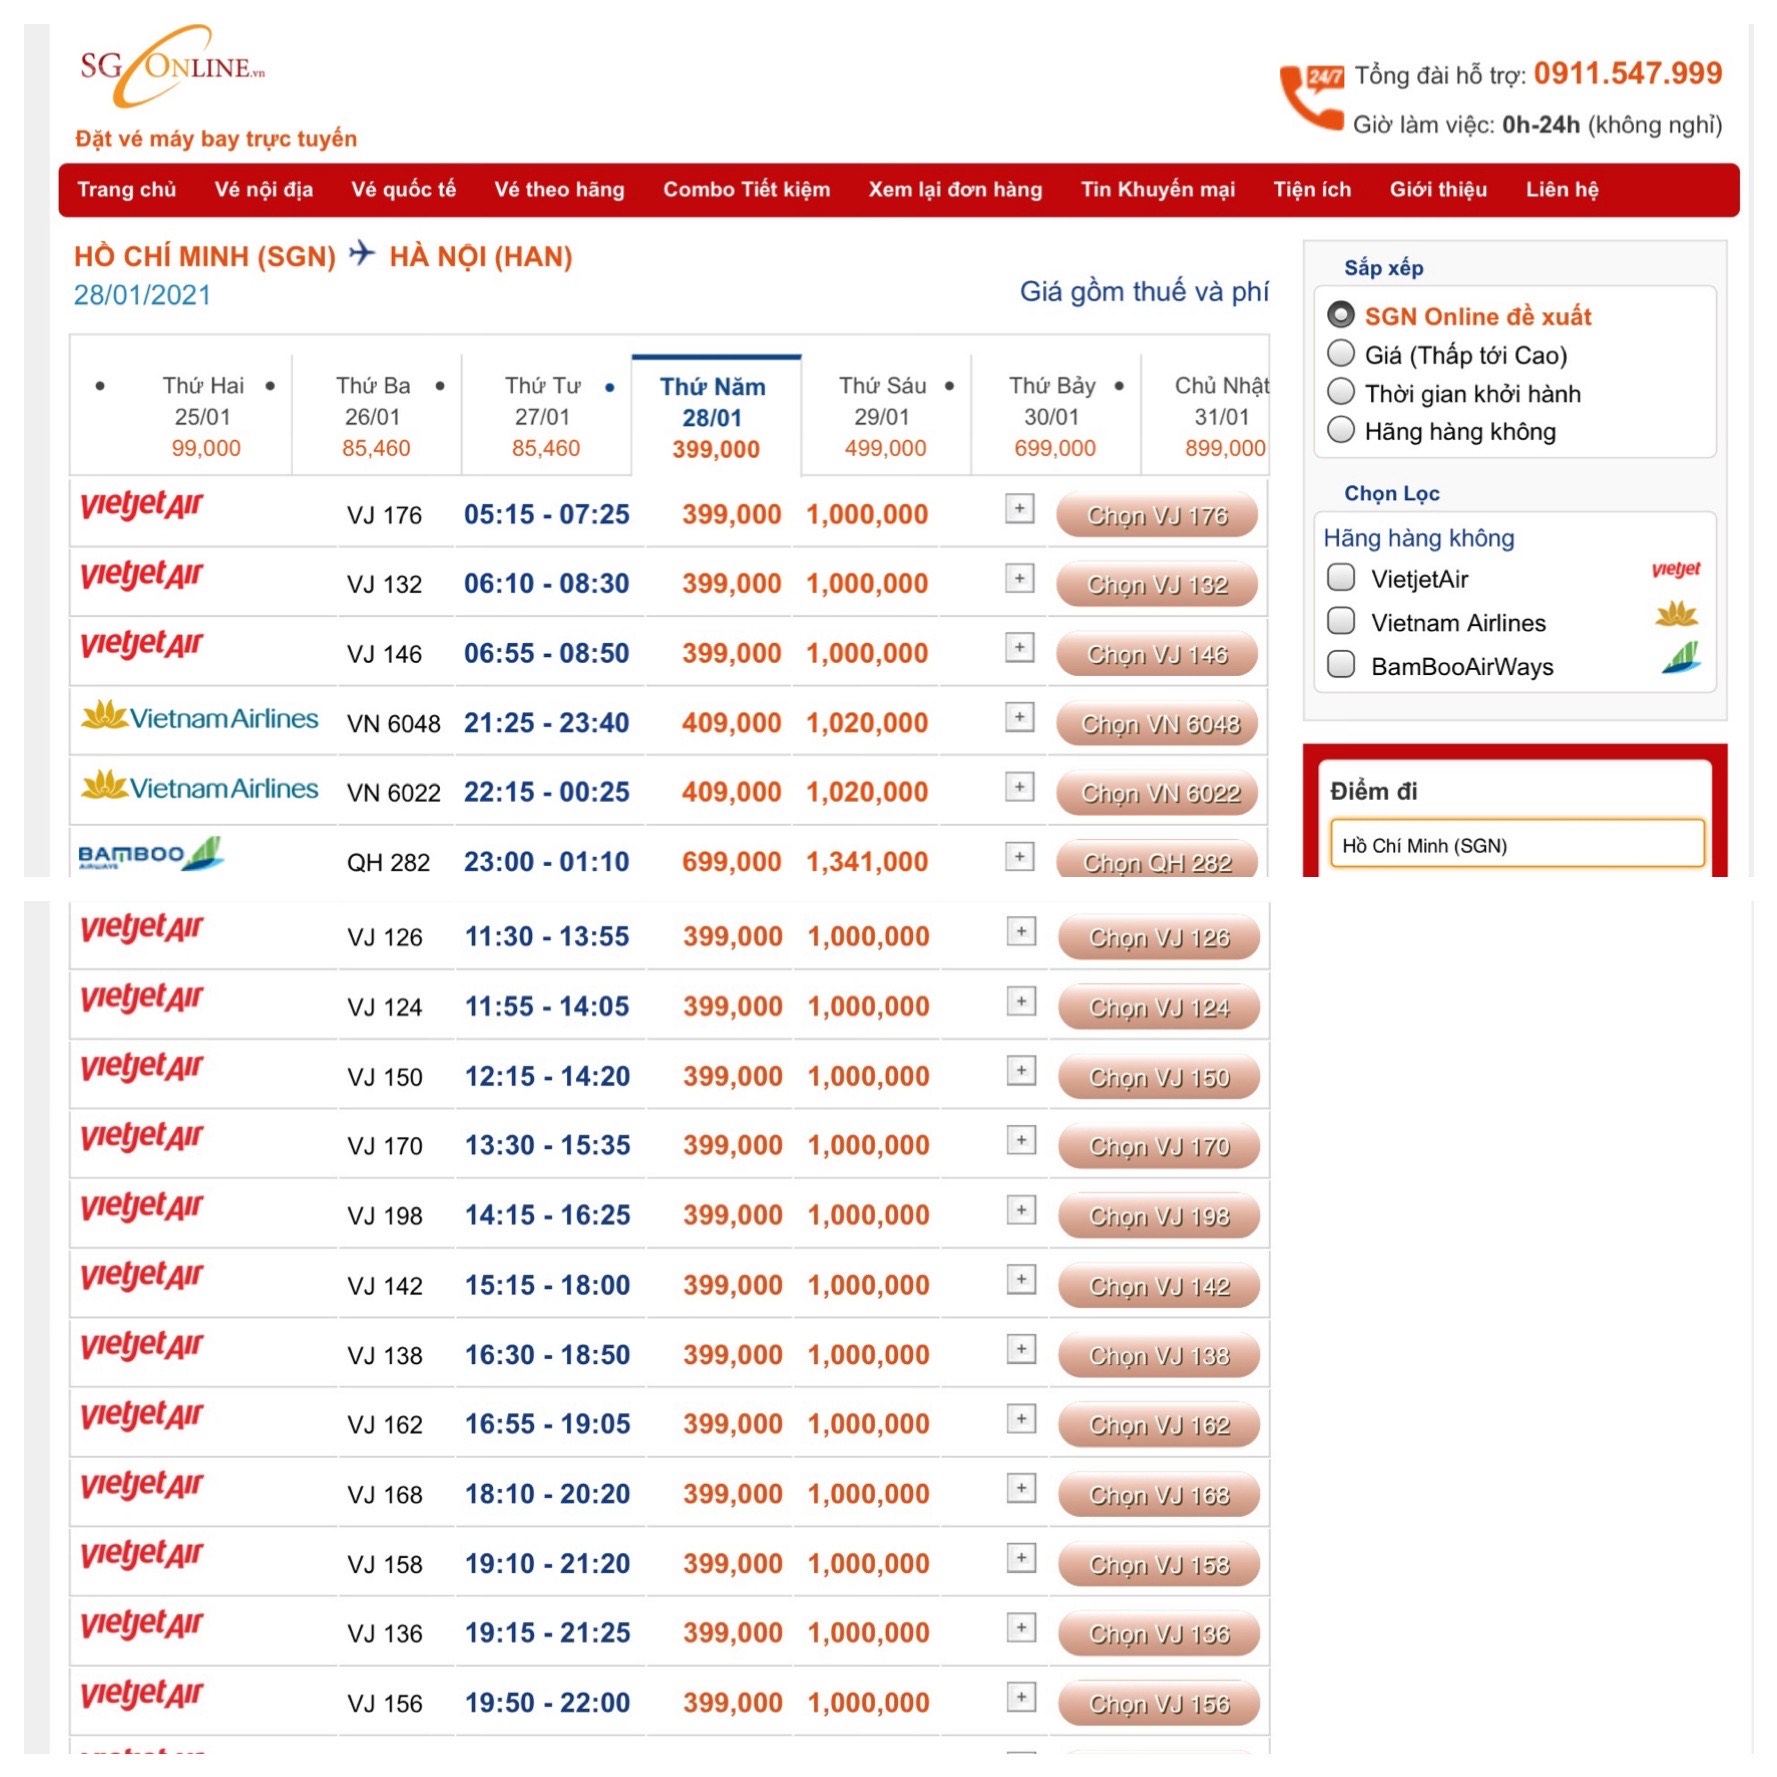The width and height of the screenshot is (1777, 1777).
Task: Select 'SGN Online đề xuất' sort option
Action: tap(1340, 315)
